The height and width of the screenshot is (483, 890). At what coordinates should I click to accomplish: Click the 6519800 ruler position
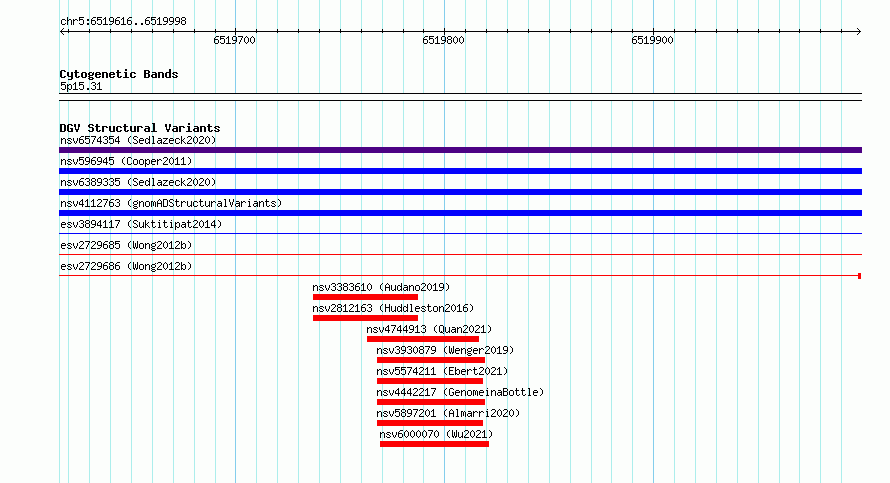[443, 40]
